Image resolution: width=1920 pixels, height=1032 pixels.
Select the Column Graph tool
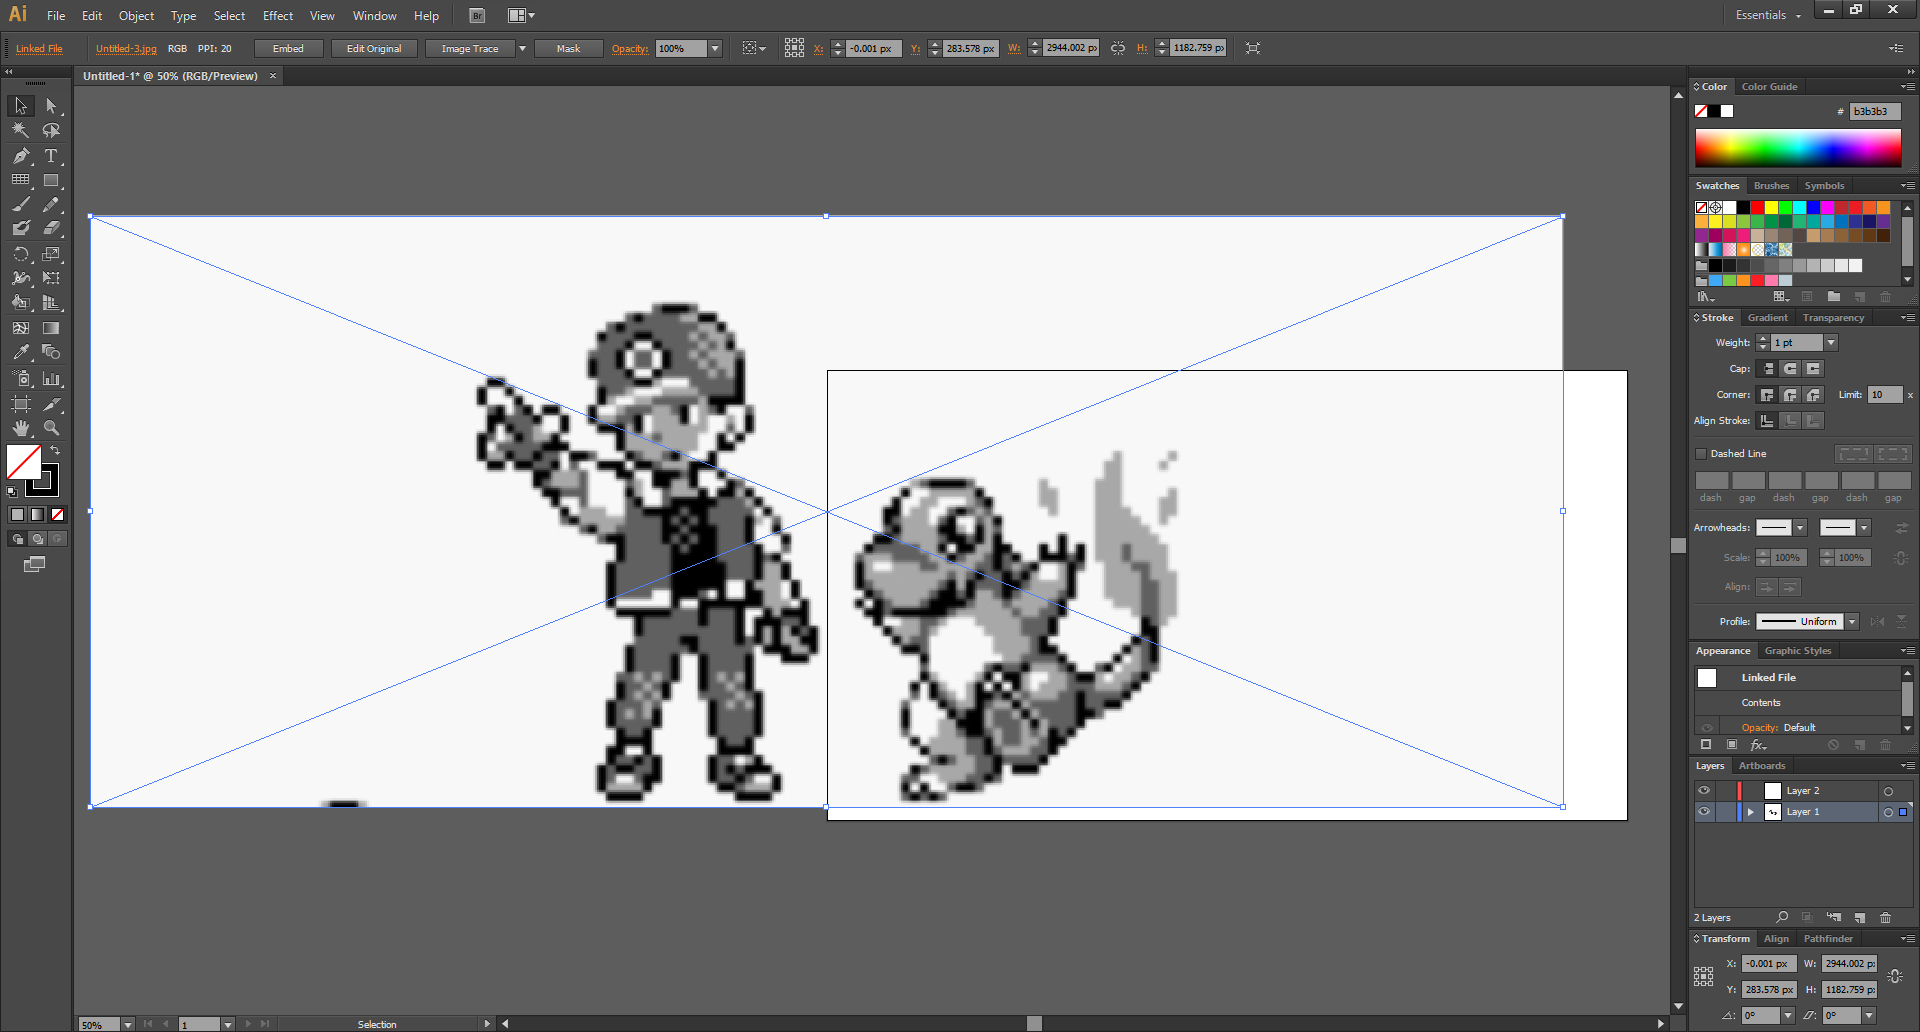tap(51, 378)
